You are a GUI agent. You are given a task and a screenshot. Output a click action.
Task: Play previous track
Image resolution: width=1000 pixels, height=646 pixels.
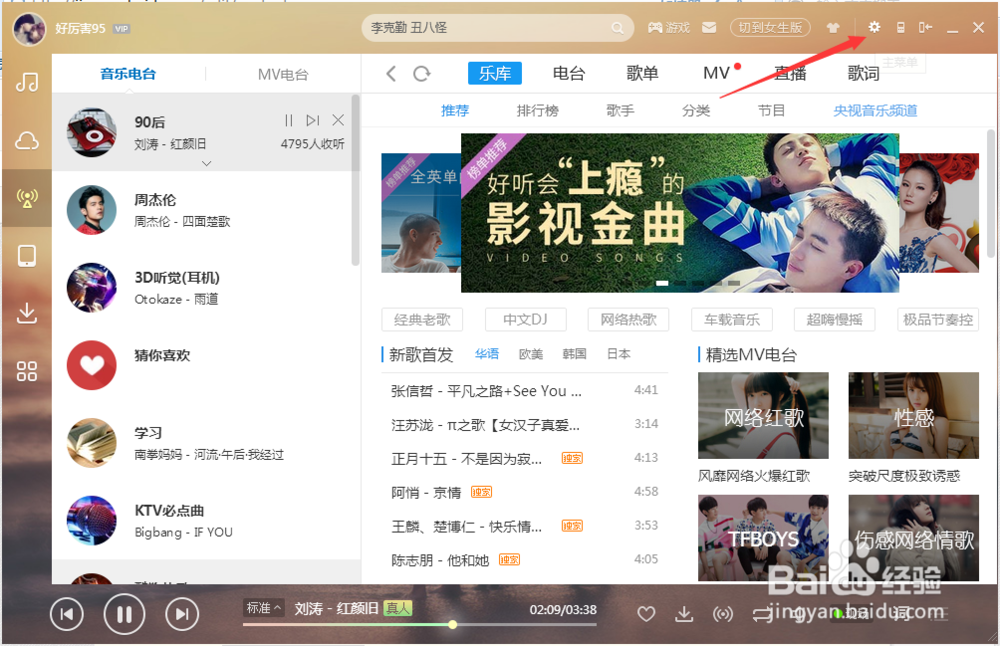pyautogui.click(x=66, y=614)
